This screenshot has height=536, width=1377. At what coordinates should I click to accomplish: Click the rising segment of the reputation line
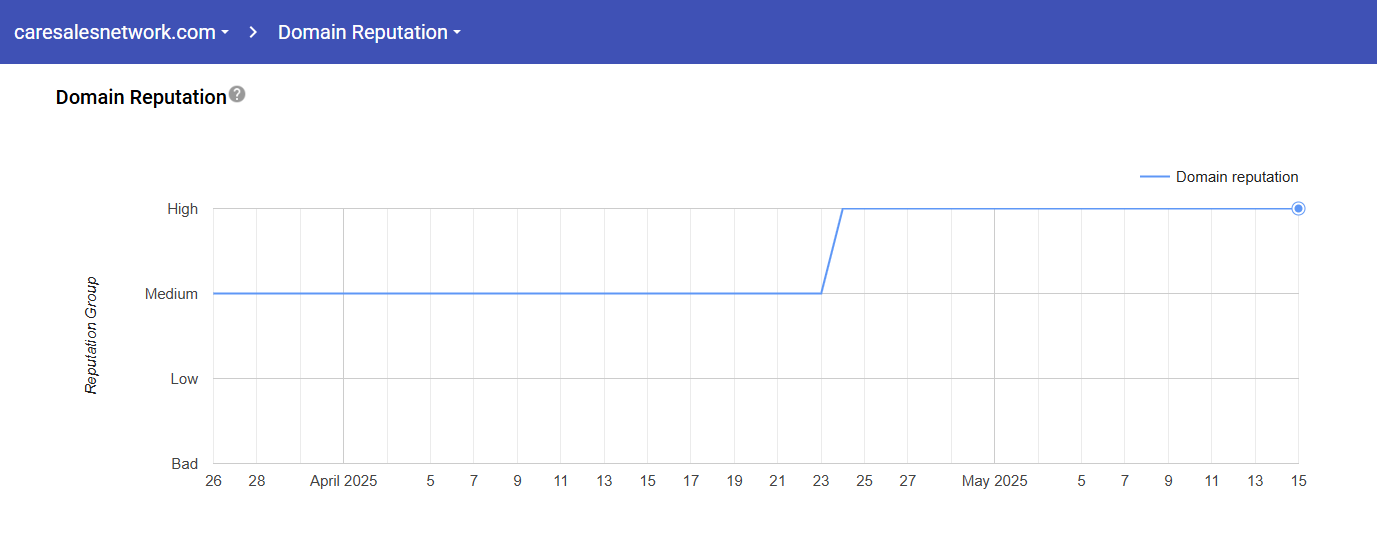pyautogui.click(x=832, y=251)
